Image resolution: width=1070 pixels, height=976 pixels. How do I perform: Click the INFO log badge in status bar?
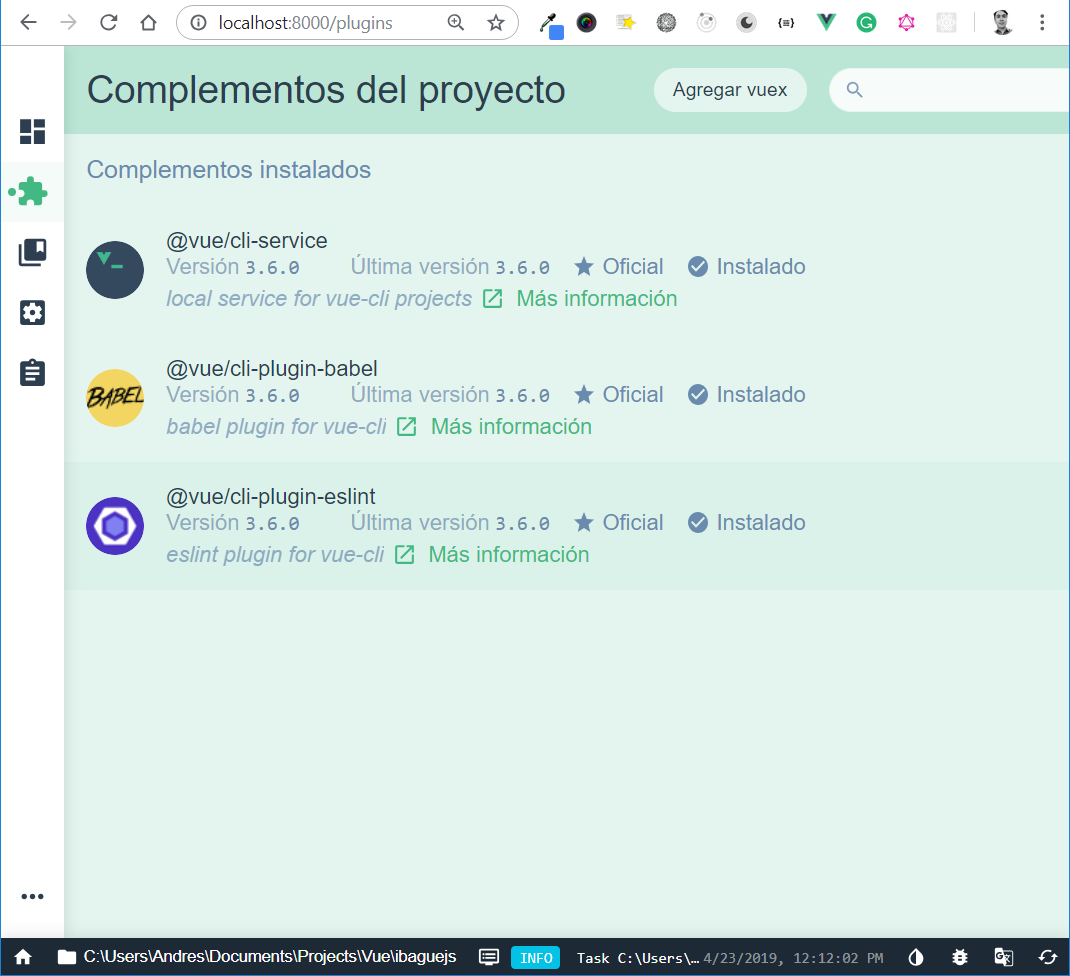[536, 958]
